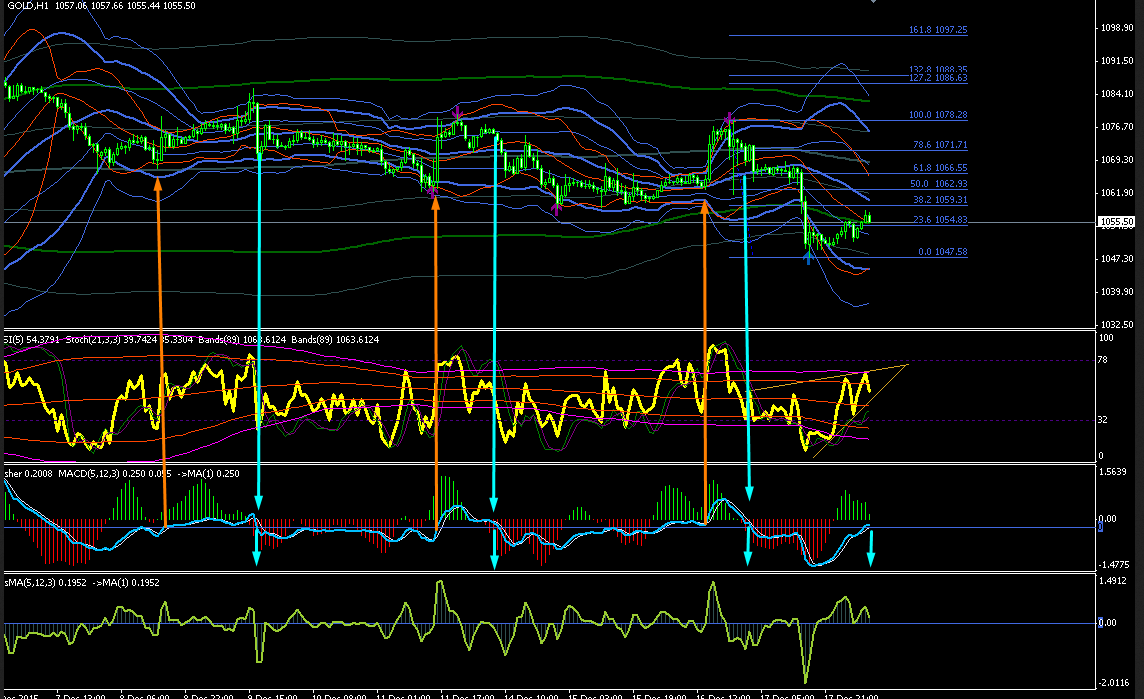Click the 78.6 1071.71 Fibonacci level label

(940, 145)
